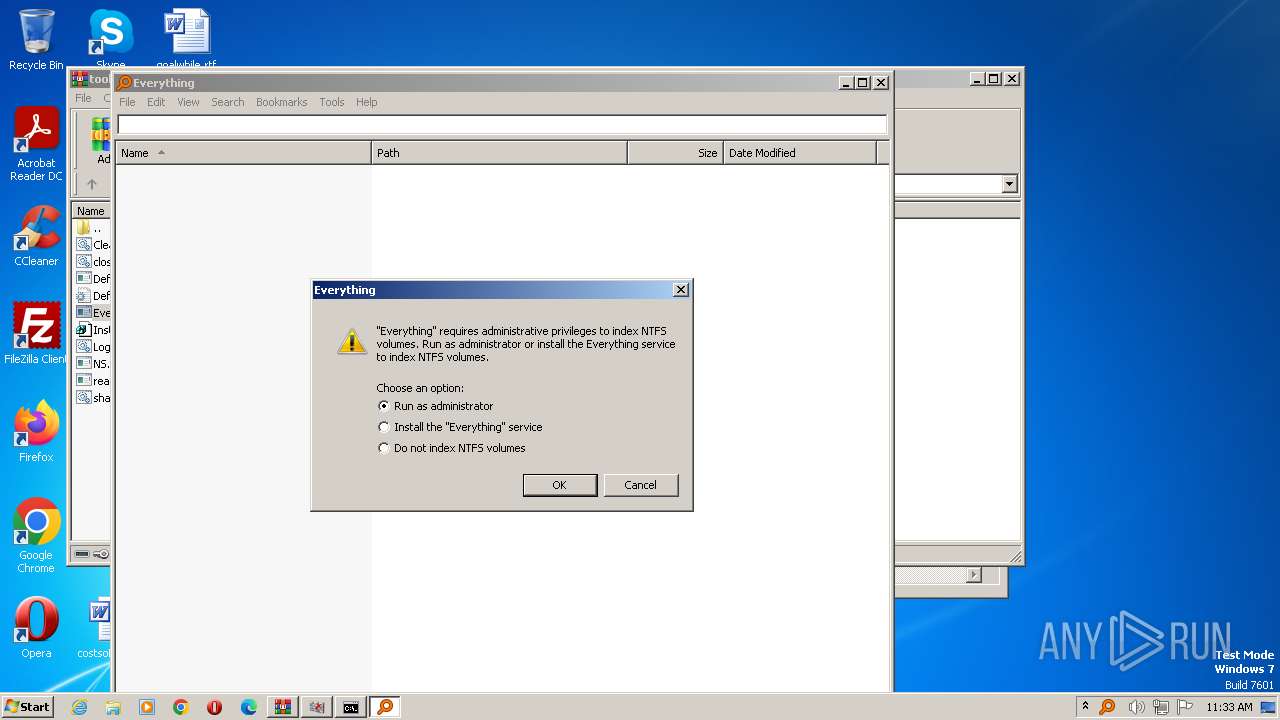Open the Action Center flag icon
Image resolution: width=1280 pixels, height=720 pixels.
[x=1186, y=707]
